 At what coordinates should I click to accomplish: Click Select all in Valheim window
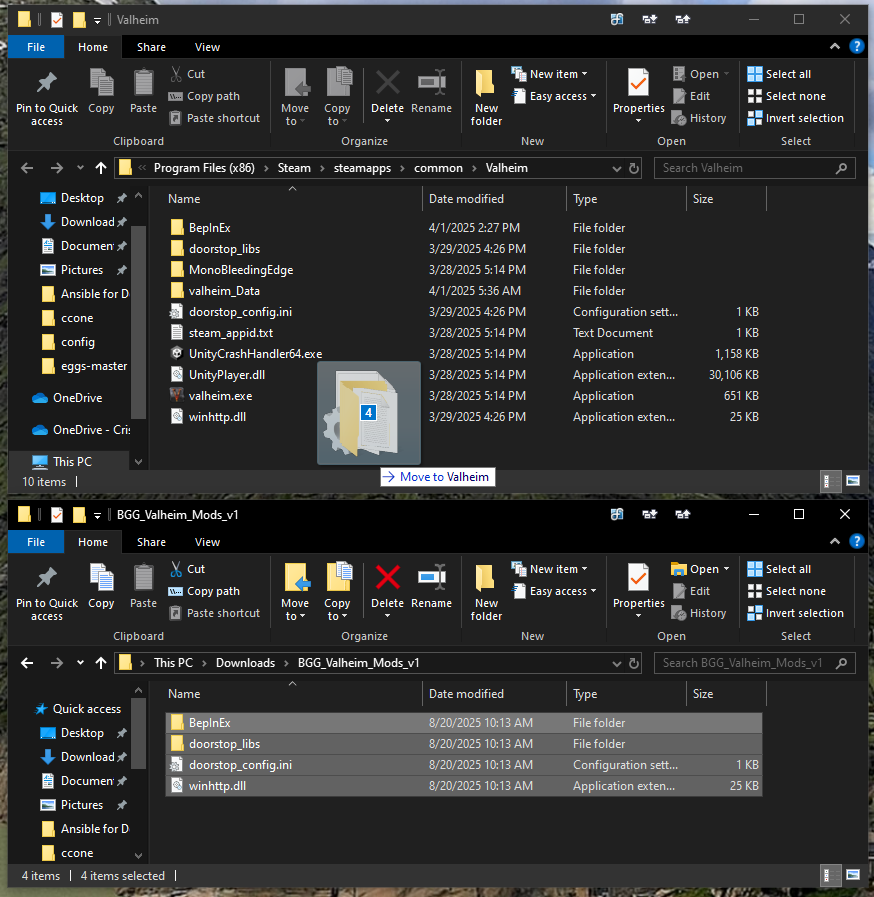(779, 74)
